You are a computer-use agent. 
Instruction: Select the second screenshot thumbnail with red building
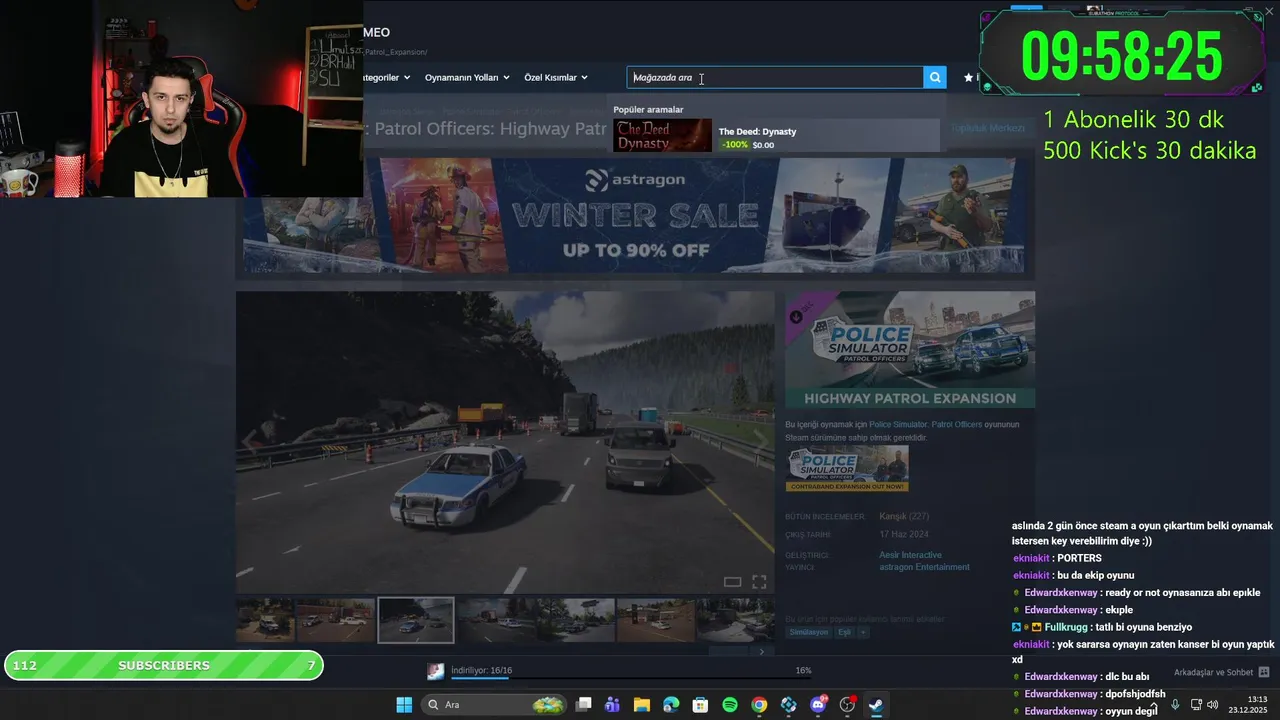tap(335, 620)
